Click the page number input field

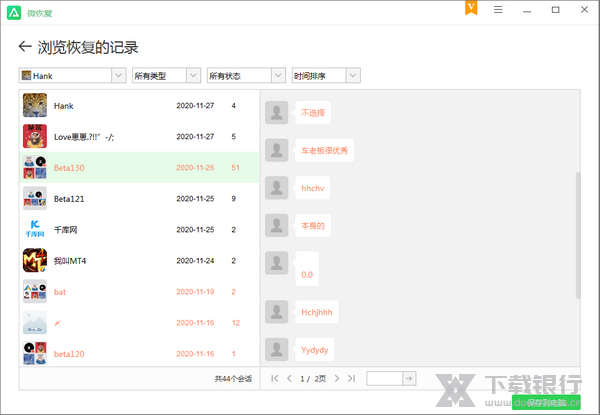(385, 378)
